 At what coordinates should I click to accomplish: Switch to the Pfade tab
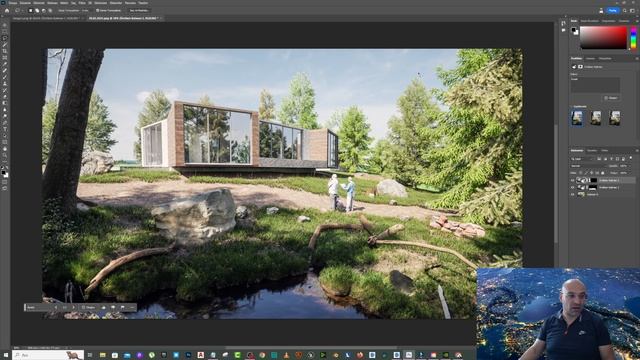pyautogui.click(x=604, y=151)
